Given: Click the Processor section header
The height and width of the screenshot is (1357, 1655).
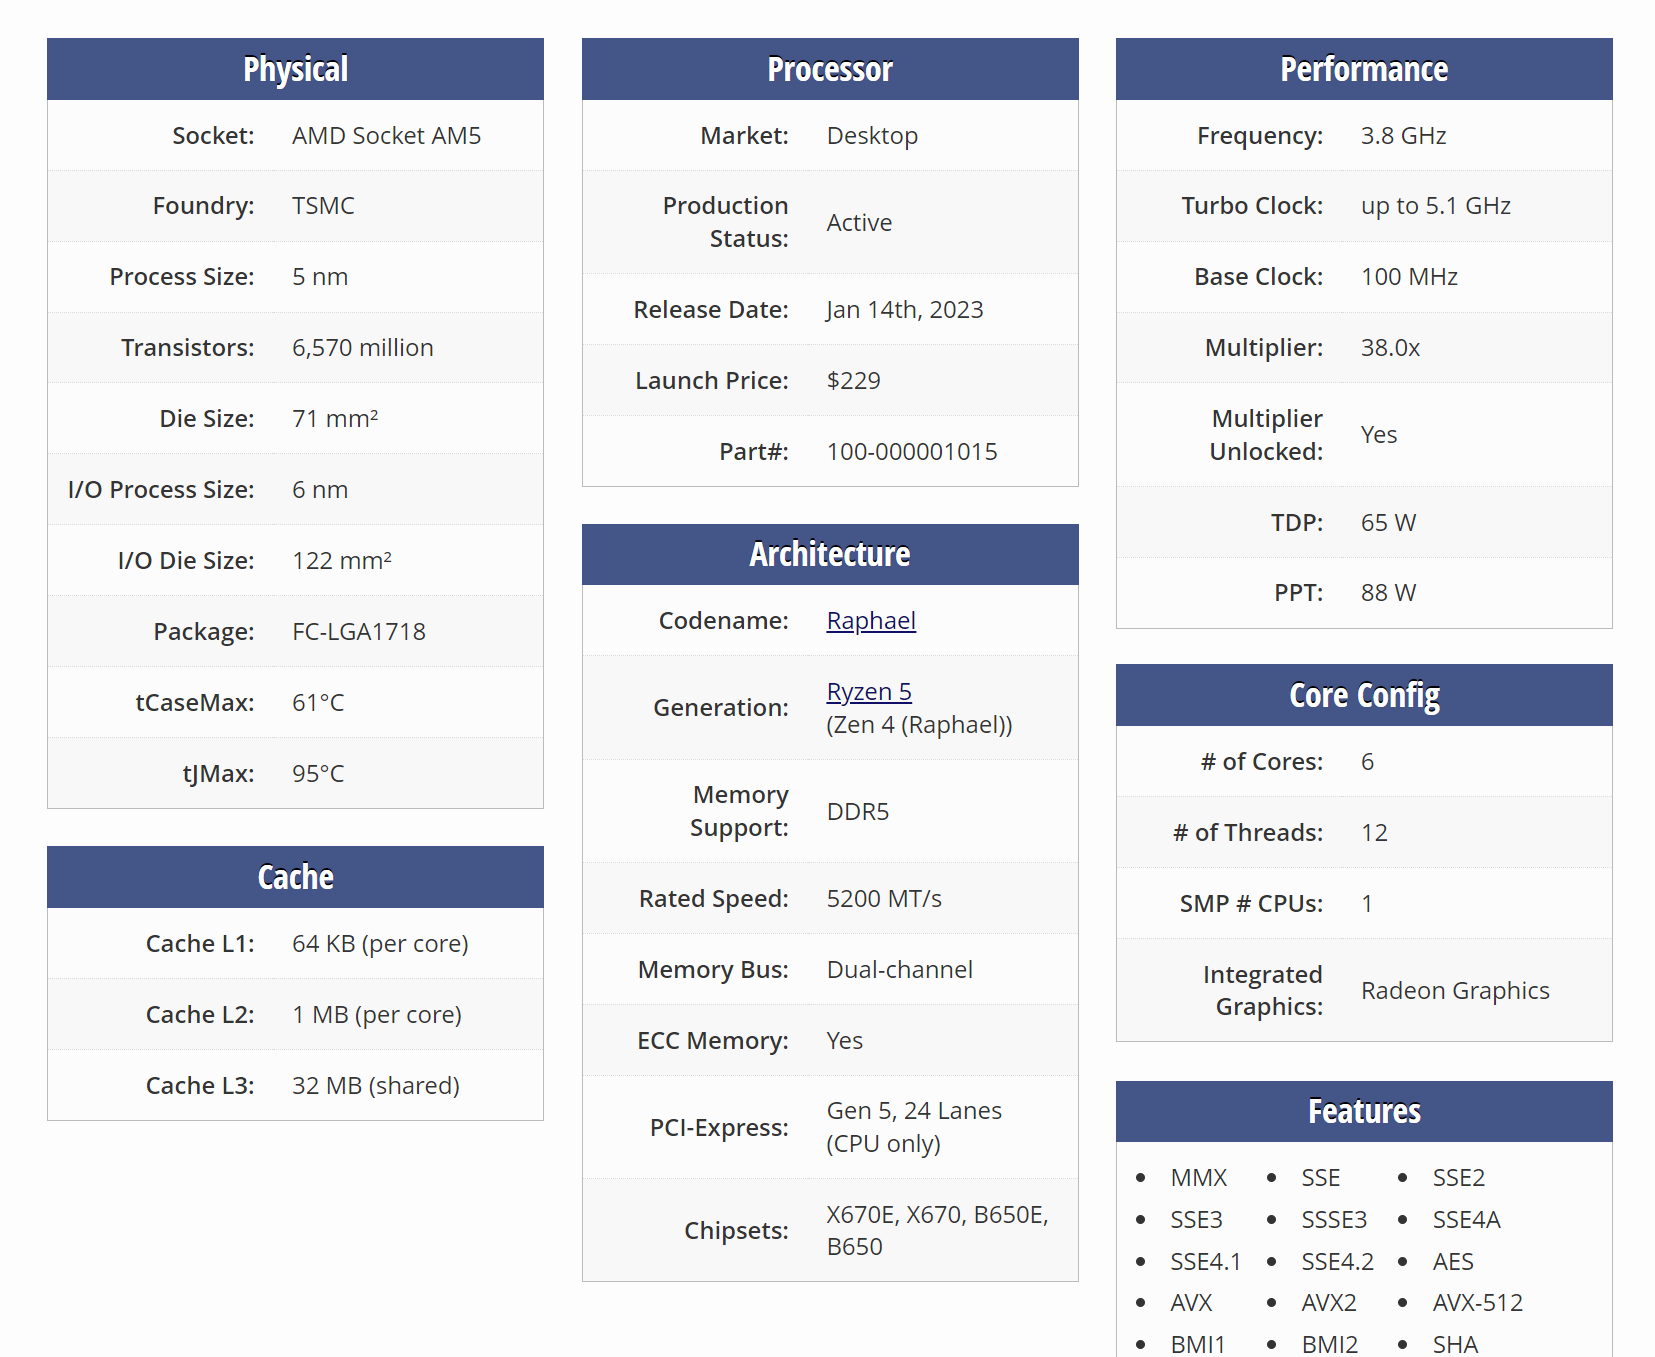Looking at the screenshot, I should tap(830, 69).
